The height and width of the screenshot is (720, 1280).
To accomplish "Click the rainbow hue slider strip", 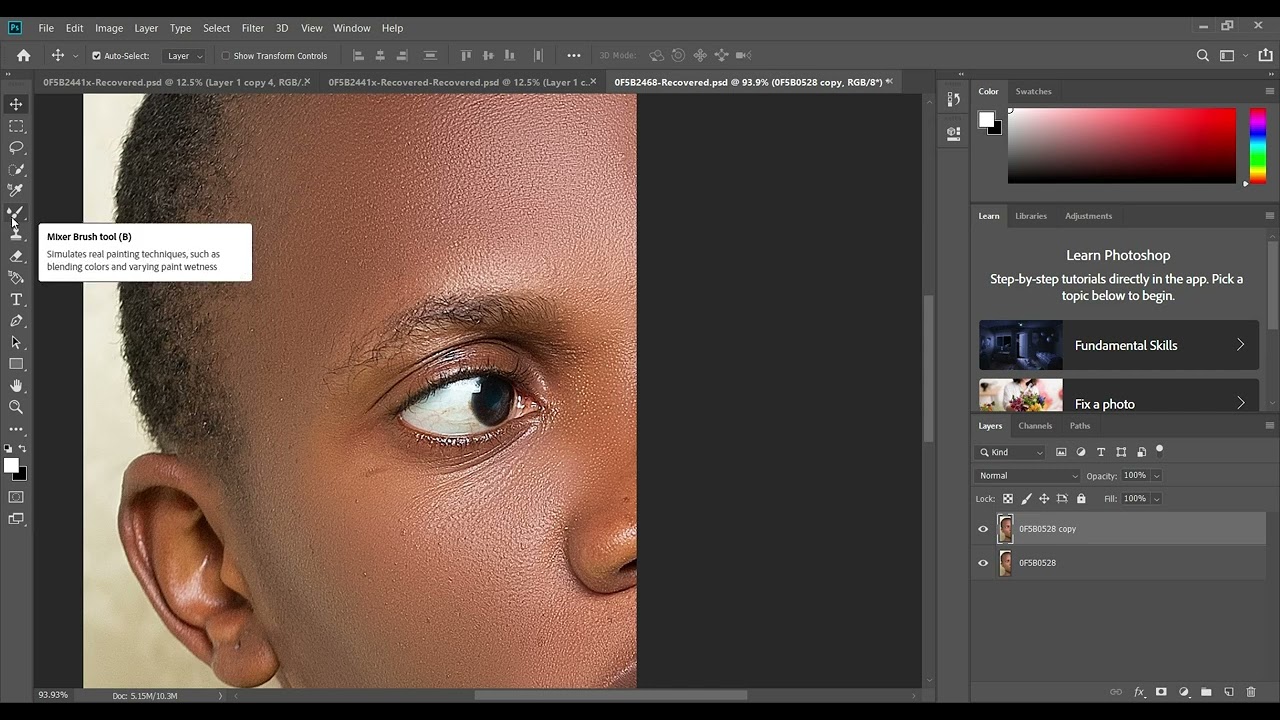I will click(x=1257, y=146).
